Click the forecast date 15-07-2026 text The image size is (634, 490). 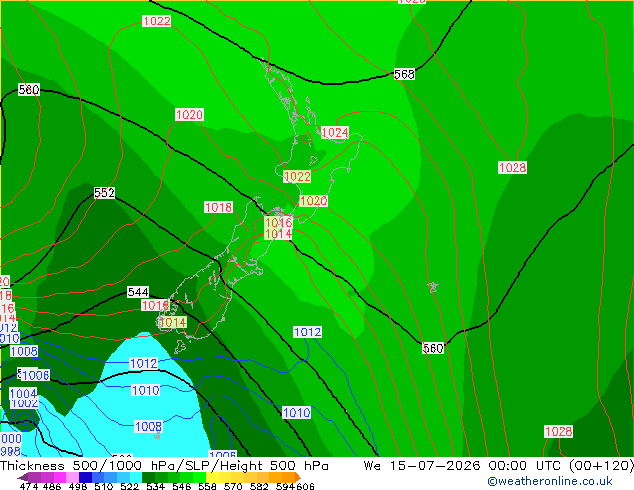pyautogui.click(x=435, y=466)
